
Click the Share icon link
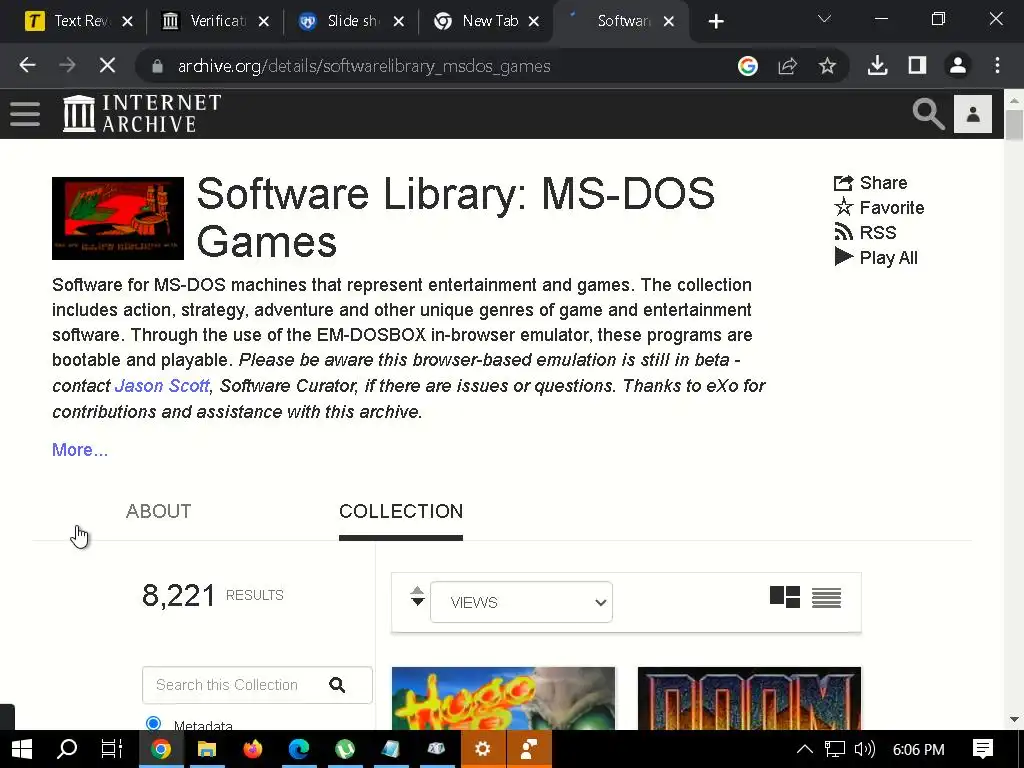(x=871, y=183)
